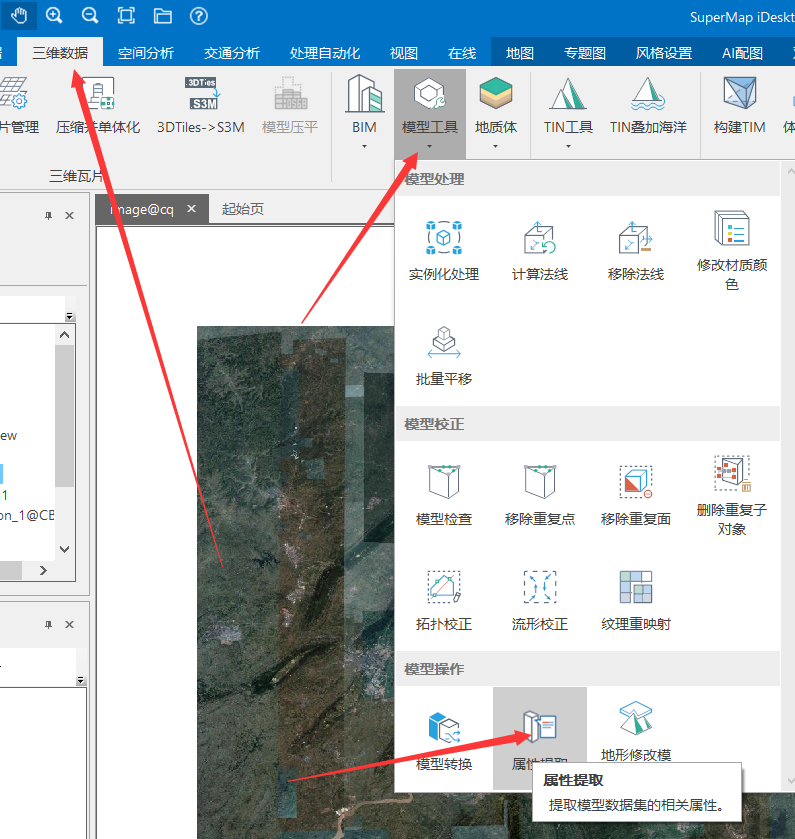This screenshot has height=839, width=795.
Task: Switch to the 专题图 ribbon tab
Action: click(x=585, y=52)
